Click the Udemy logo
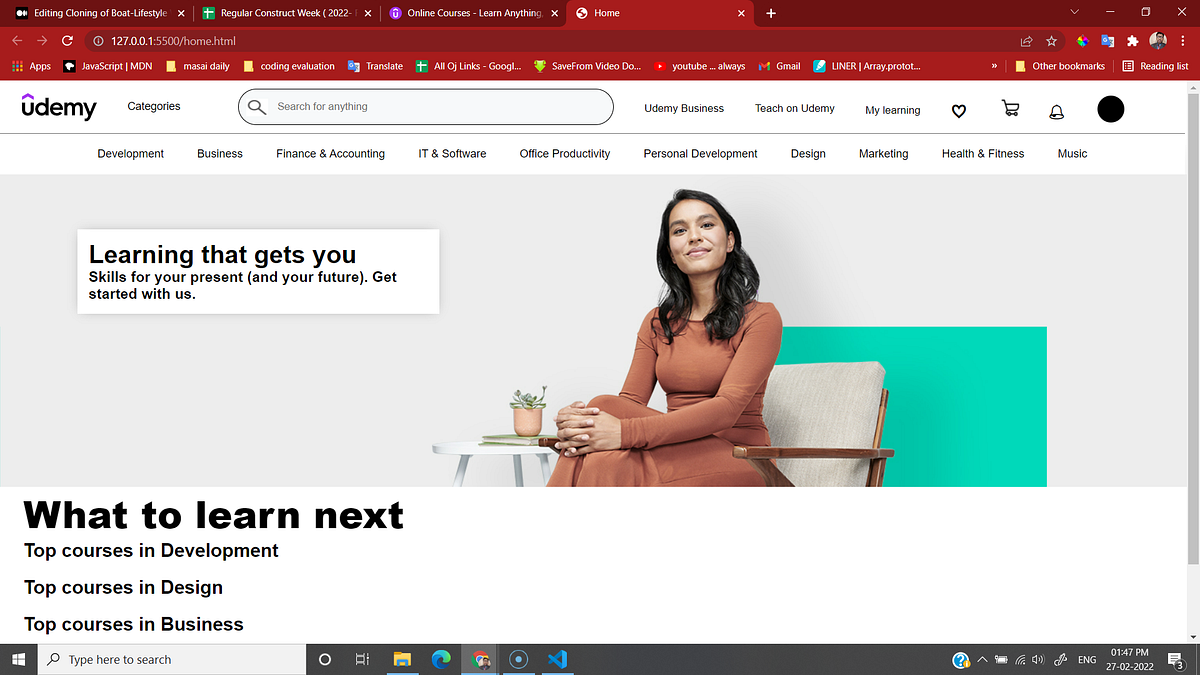 point(58,107)
